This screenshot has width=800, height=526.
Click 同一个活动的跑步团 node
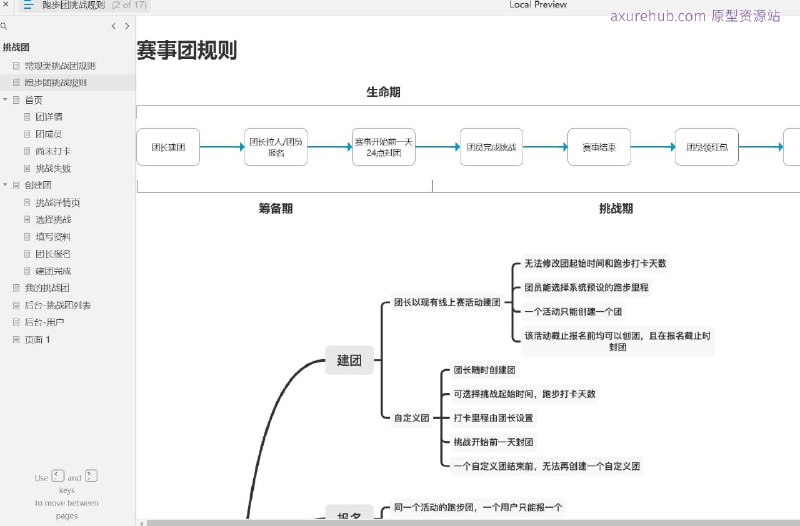[x=478, y=507]
